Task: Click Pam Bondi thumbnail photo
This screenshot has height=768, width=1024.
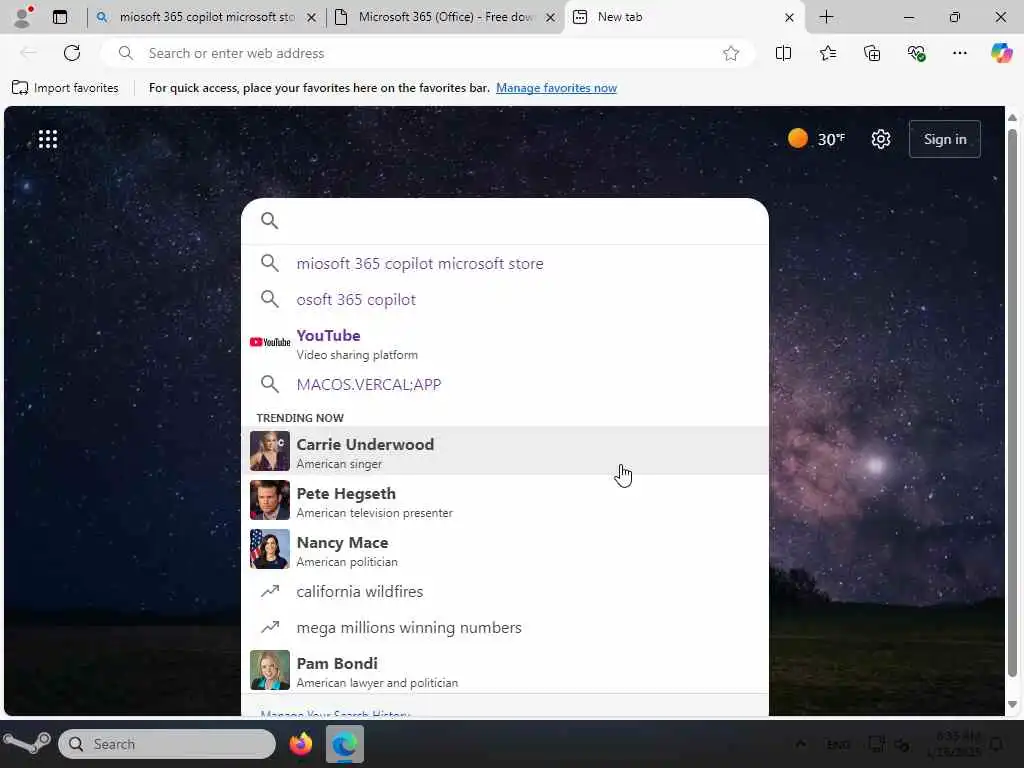Action: click(x=270, y=670)
